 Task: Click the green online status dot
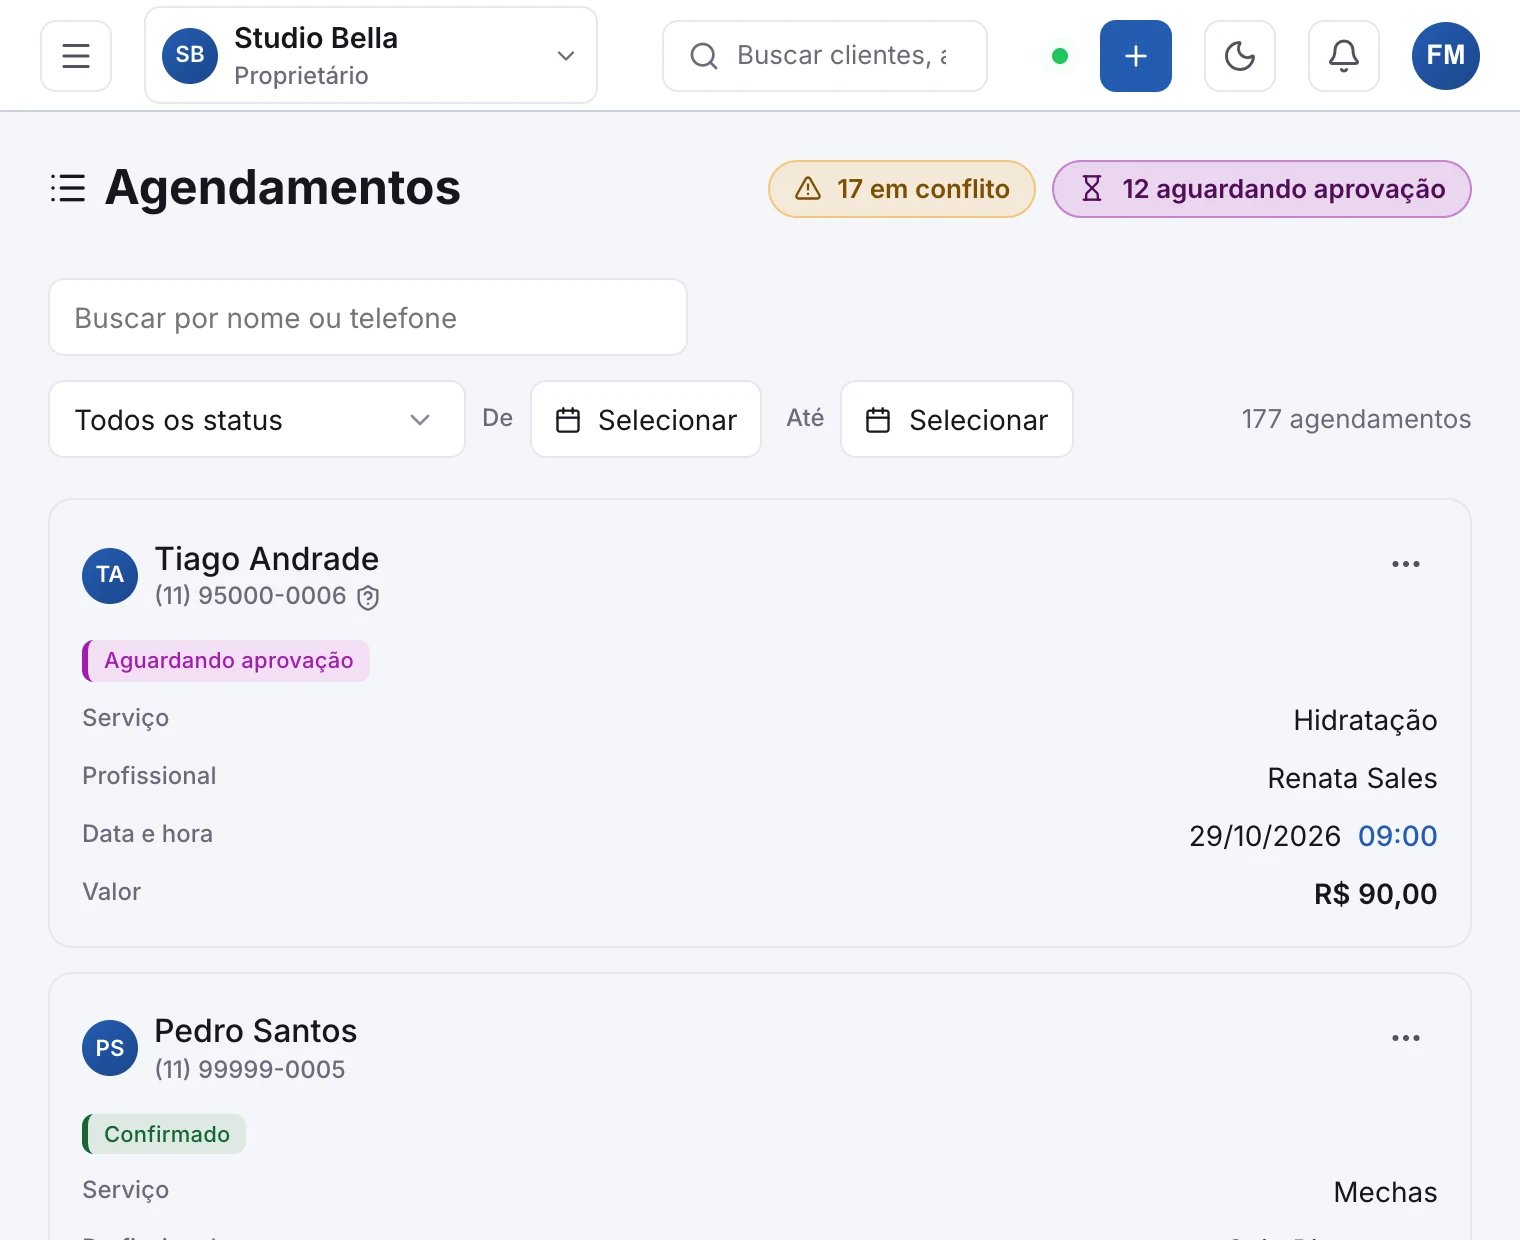coord(1060,56)
